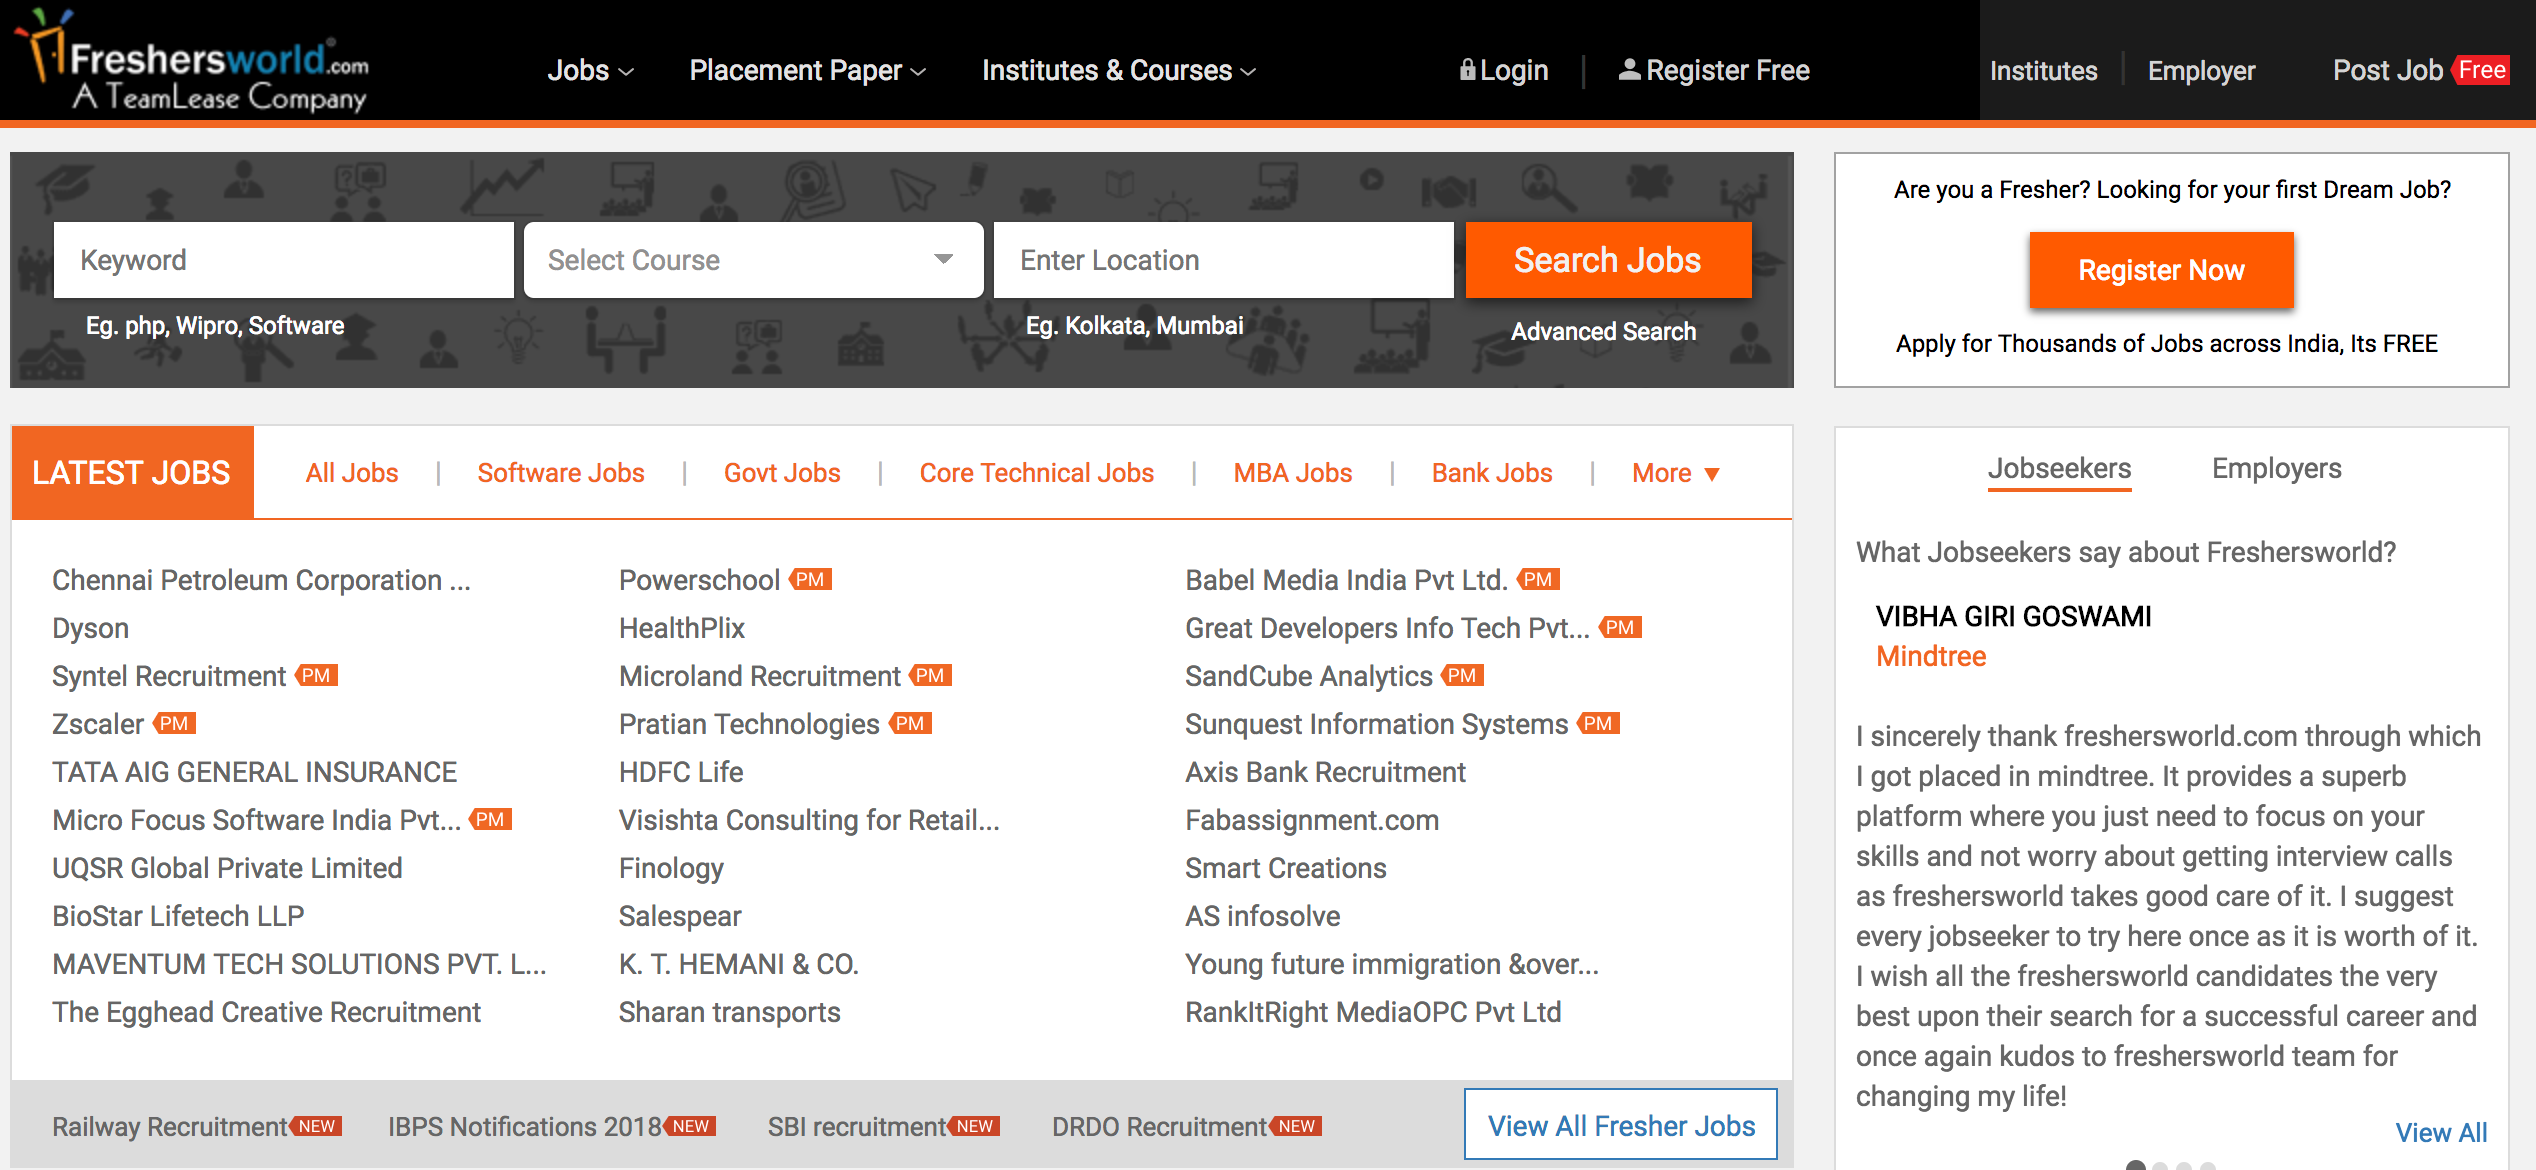Open the Govt Jobs tab
The image size is (2536, 1170).
pyautogui.click(x=782, y=473)
